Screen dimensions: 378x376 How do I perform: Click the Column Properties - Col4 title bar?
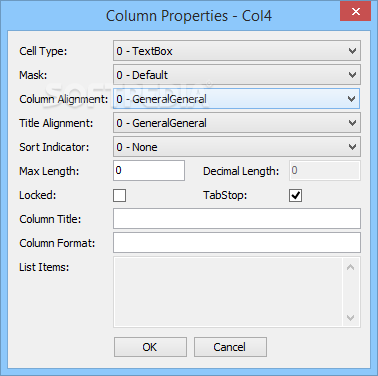(x=189, y=16)
